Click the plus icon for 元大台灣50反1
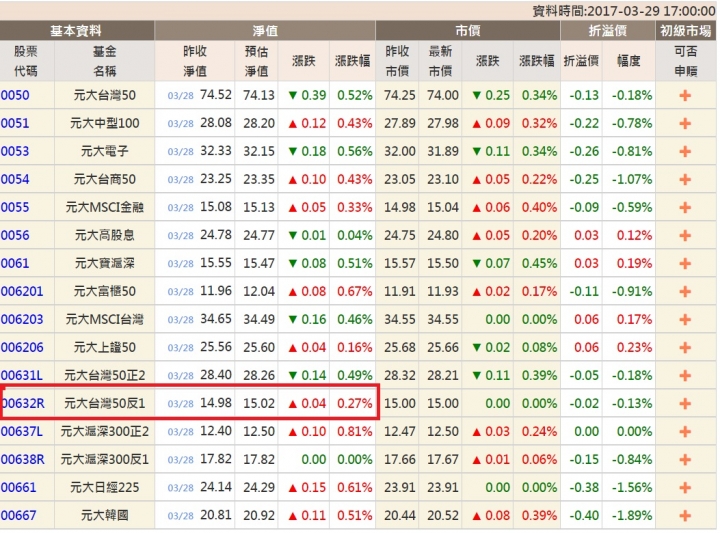Image resolution: width=720 pixels, height=533 pixels. pos(685,404)
